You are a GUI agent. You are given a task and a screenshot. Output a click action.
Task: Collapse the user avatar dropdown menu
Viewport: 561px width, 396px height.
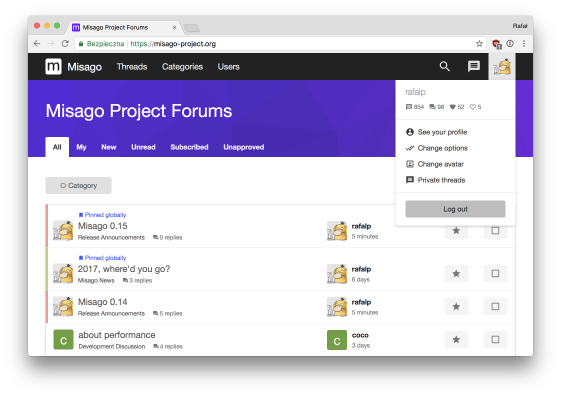502,67
